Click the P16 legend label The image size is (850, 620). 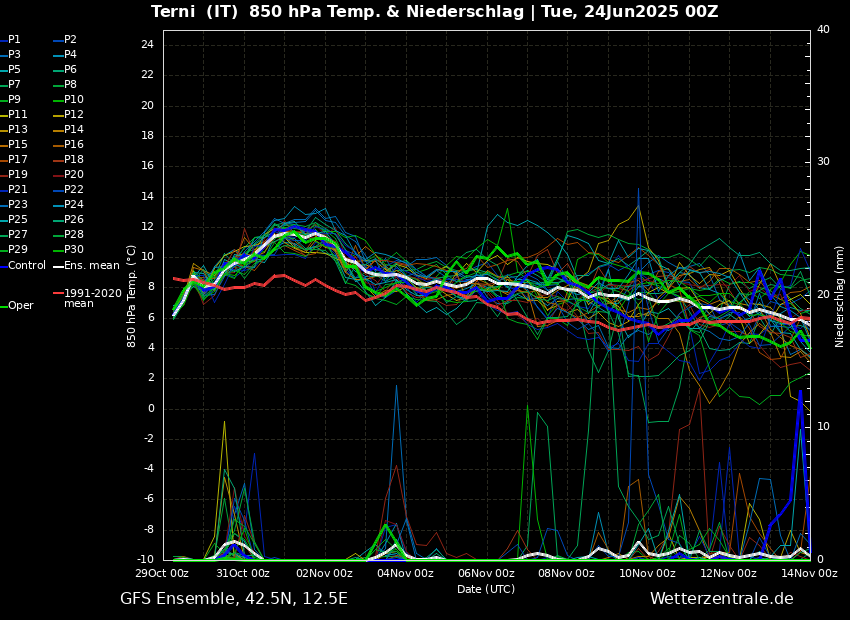click(x=73, y=145)
